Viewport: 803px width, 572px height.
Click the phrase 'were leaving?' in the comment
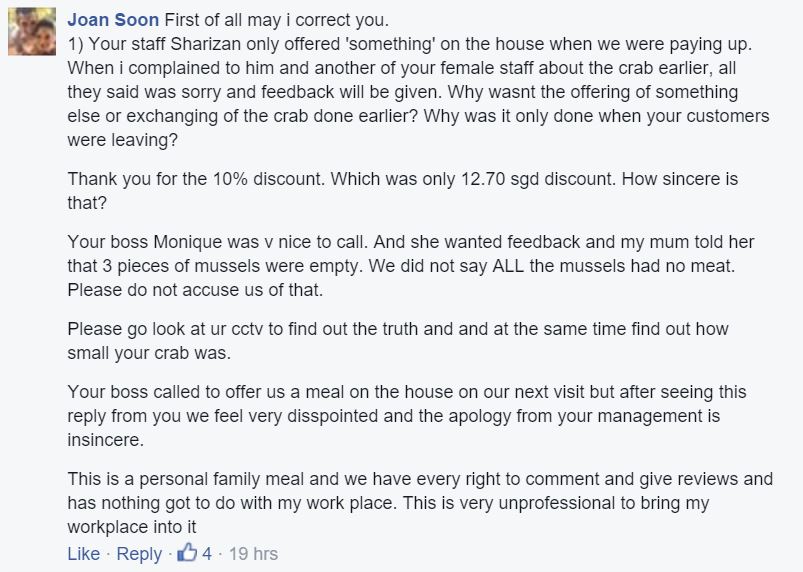point(122,140)
